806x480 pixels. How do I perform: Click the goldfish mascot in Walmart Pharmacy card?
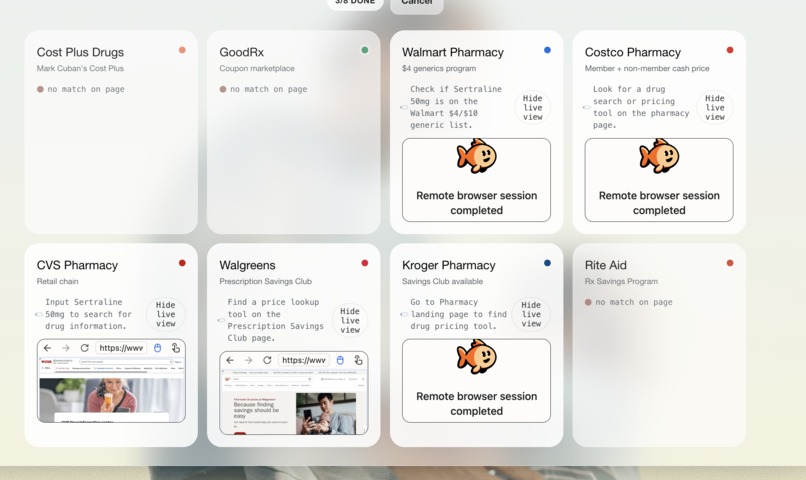[477, 155]
